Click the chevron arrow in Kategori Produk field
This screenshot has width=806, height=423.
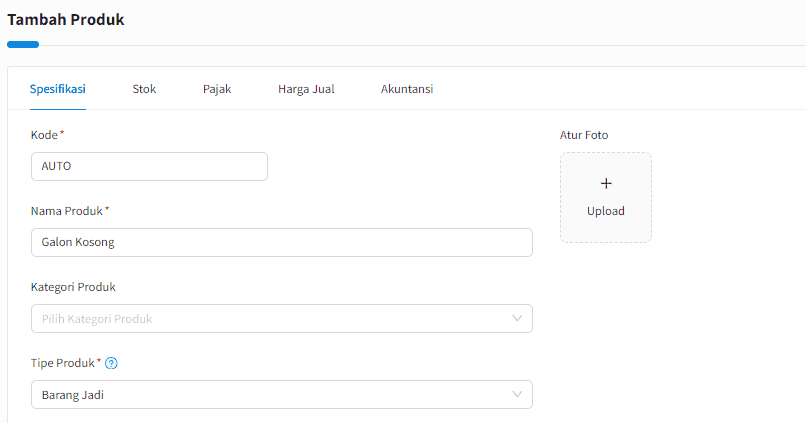[x=517, y=318]
